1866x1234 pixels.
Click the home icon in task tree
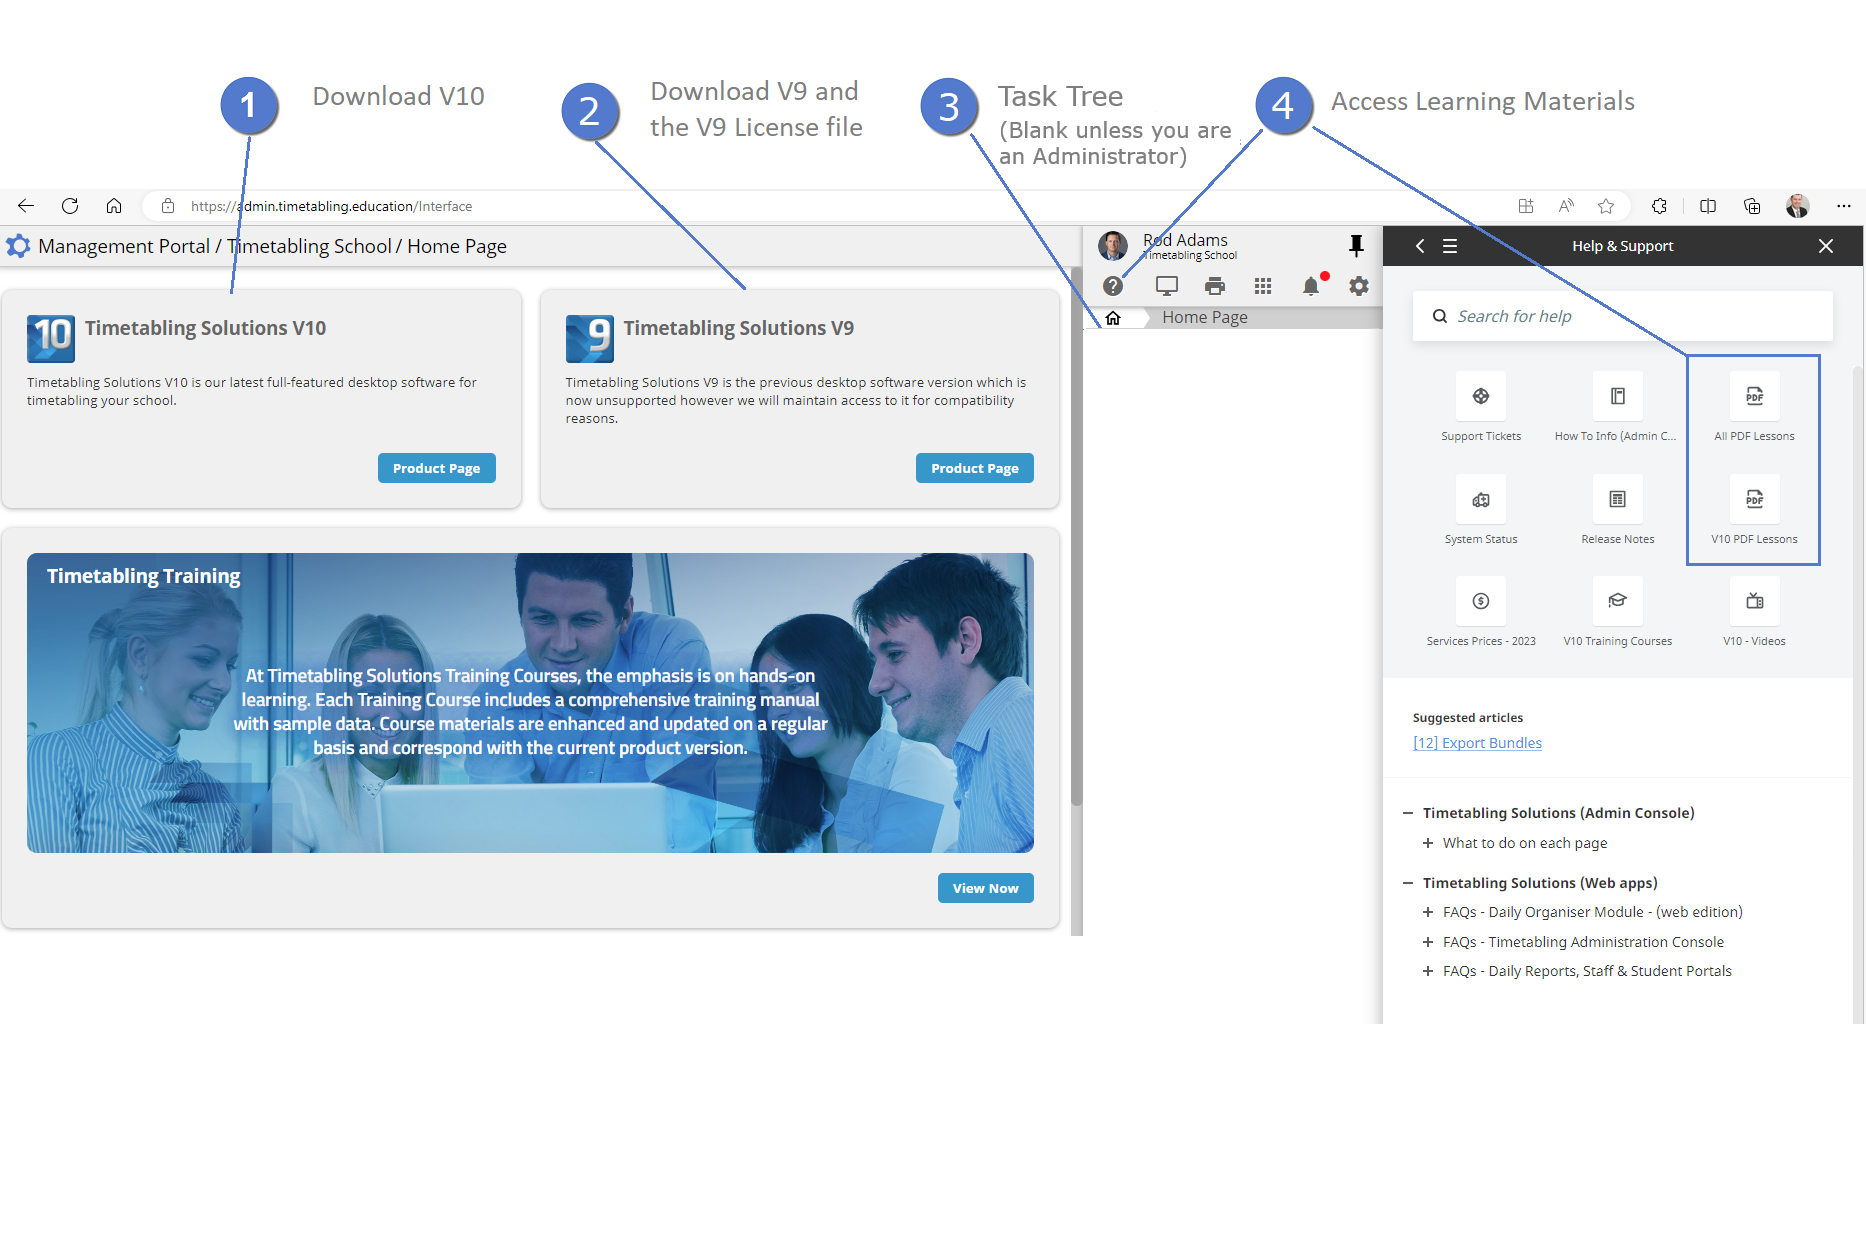coord(1113,318)
